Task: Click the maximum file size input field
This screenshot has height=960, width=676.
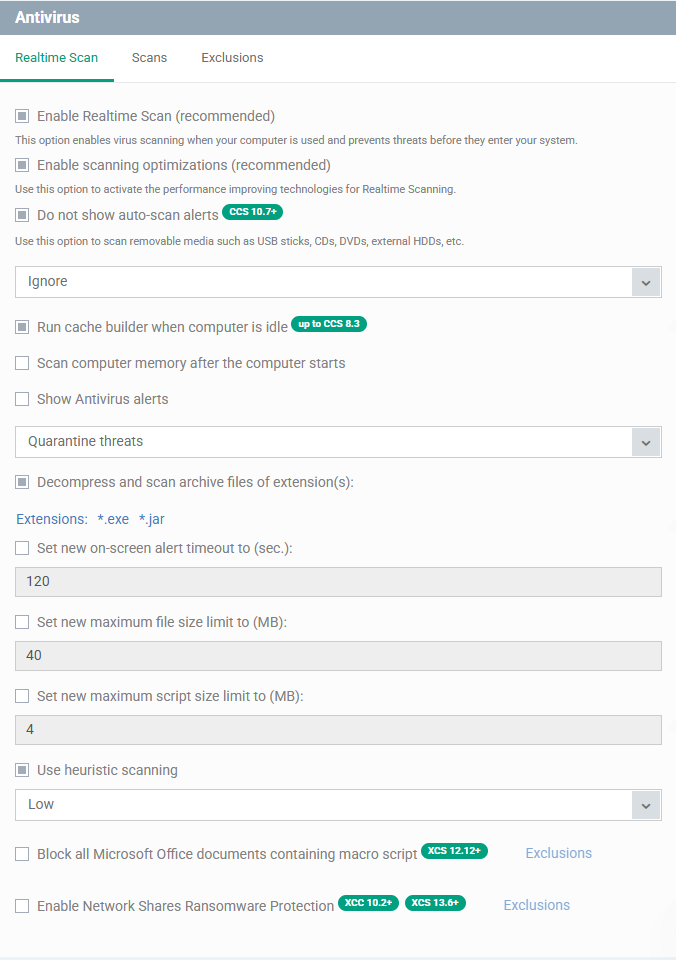Action: coord(338,656)
